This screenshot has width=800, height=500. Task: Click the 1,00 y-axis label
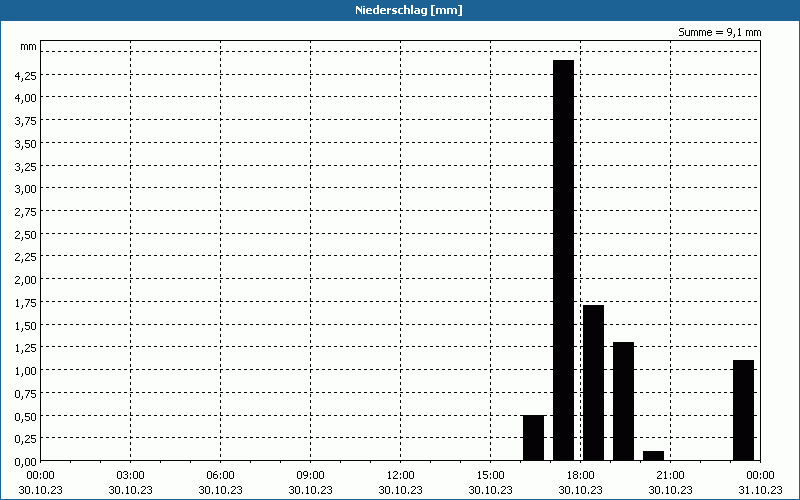[26, 371]
